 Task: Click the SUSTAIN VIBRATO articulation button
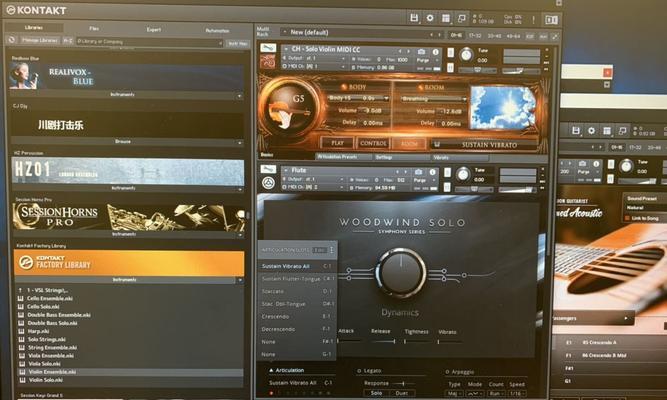coord(485,145)
